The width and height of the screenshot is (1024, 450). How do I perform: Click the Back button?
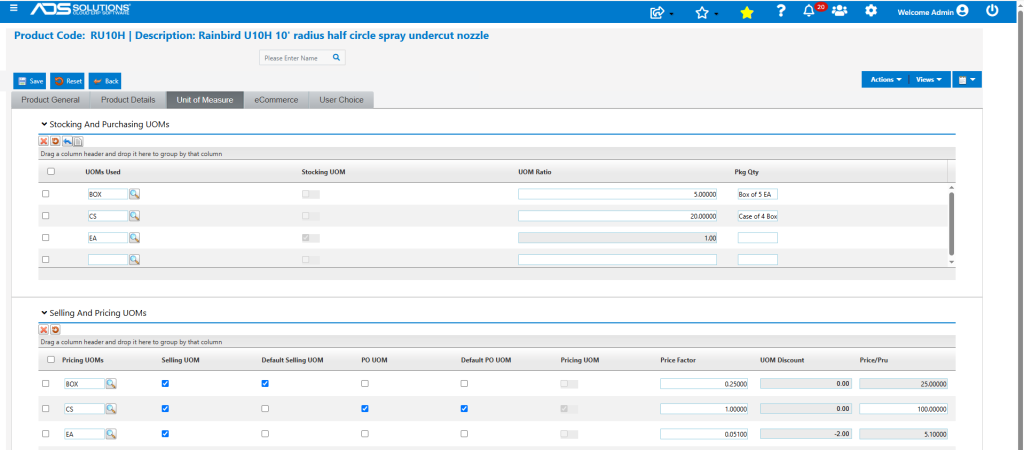pos(105,81)
